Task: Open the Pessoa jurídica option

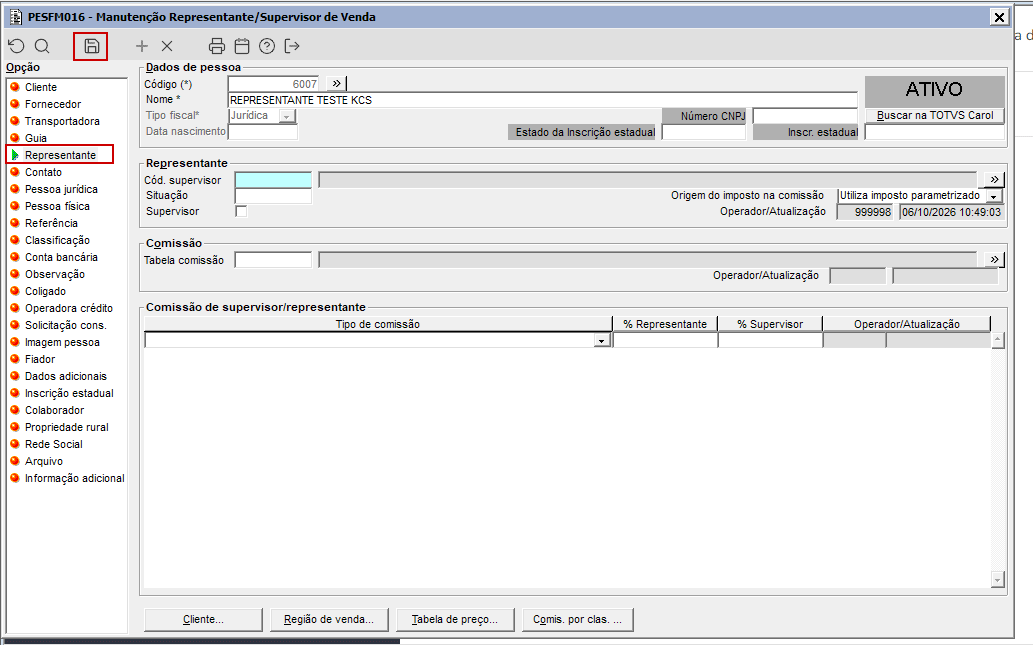Action: point(61,189)
